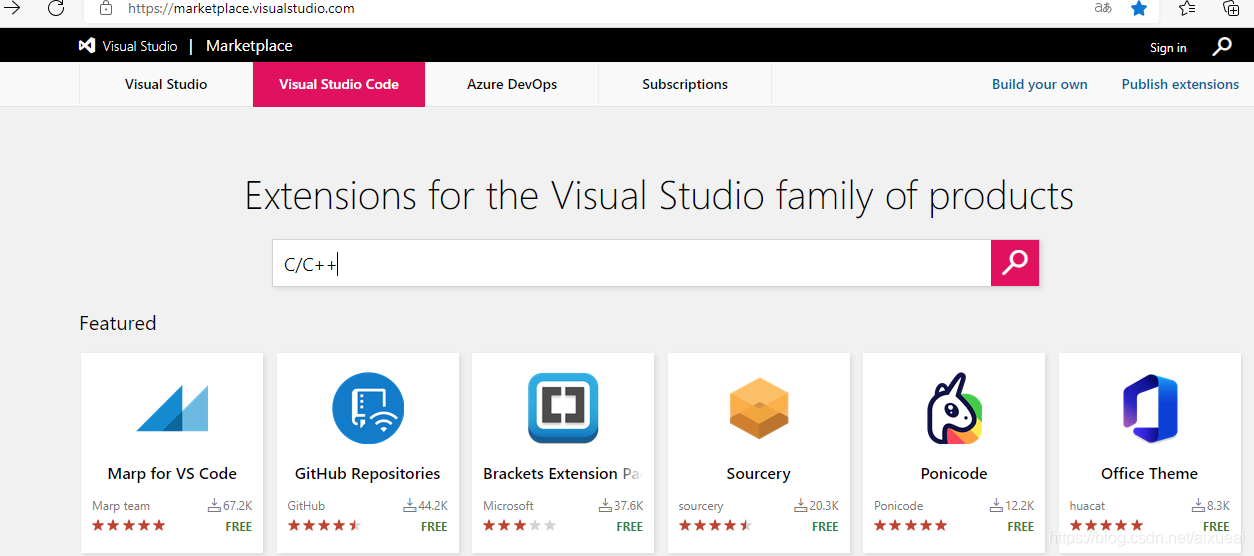Open Office Theme extension title

pos(1150,473)
